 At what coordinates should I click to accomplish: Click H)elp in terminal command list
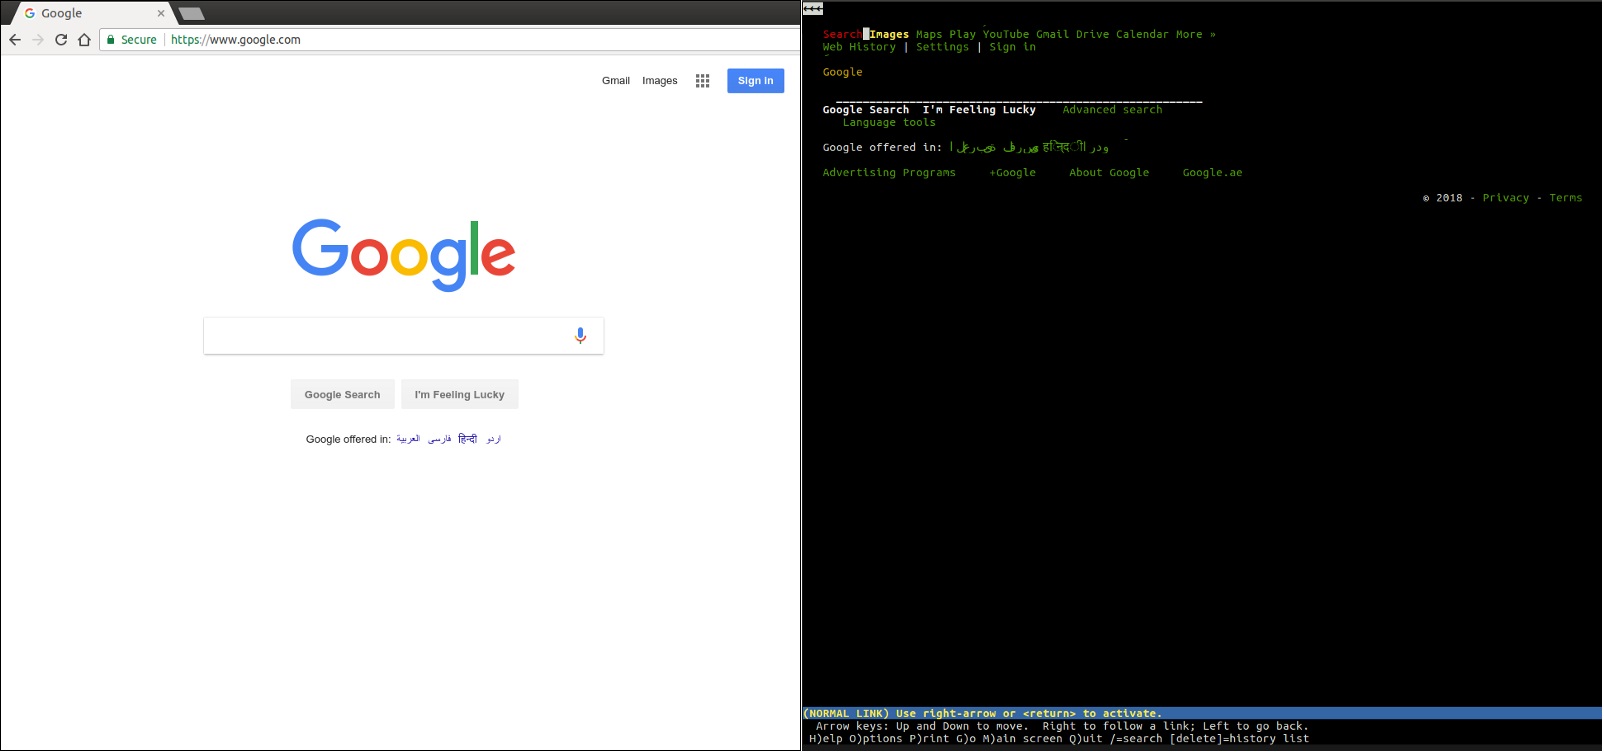coord(826,739)
